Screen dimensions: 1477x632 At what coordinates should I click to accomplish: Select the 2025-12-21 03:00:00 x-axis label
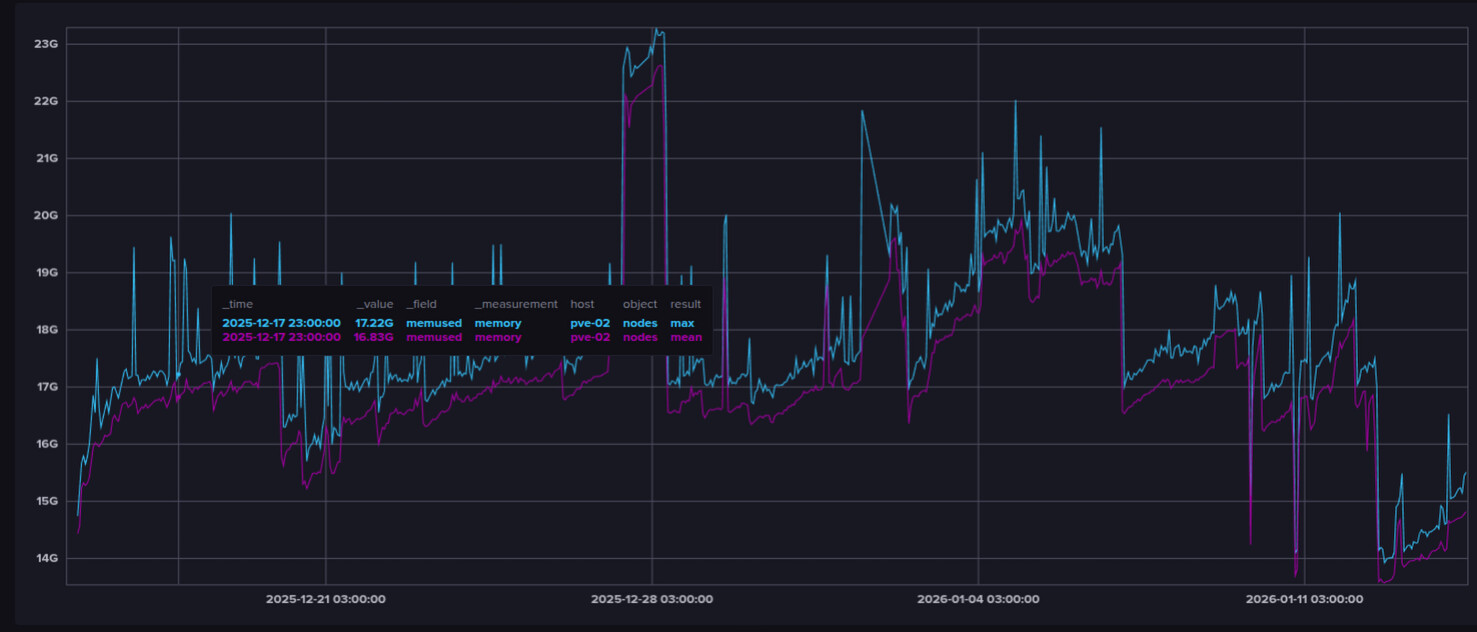point(325,600)
